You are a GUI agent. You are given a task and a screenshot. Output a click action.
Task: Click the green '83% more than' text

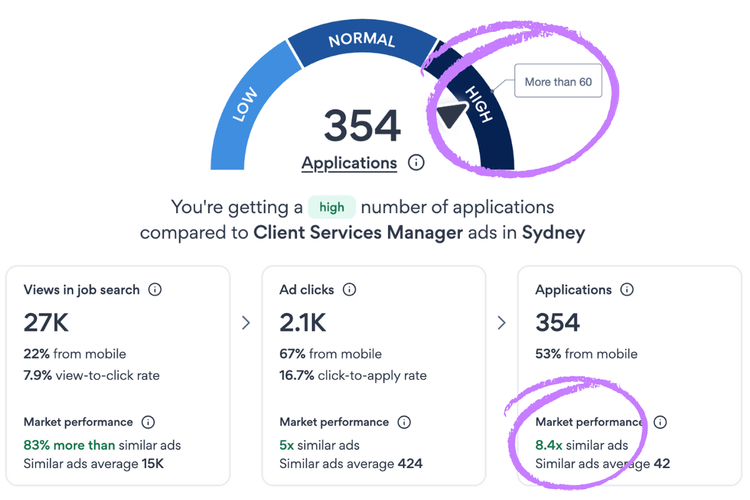click(69, 445)
